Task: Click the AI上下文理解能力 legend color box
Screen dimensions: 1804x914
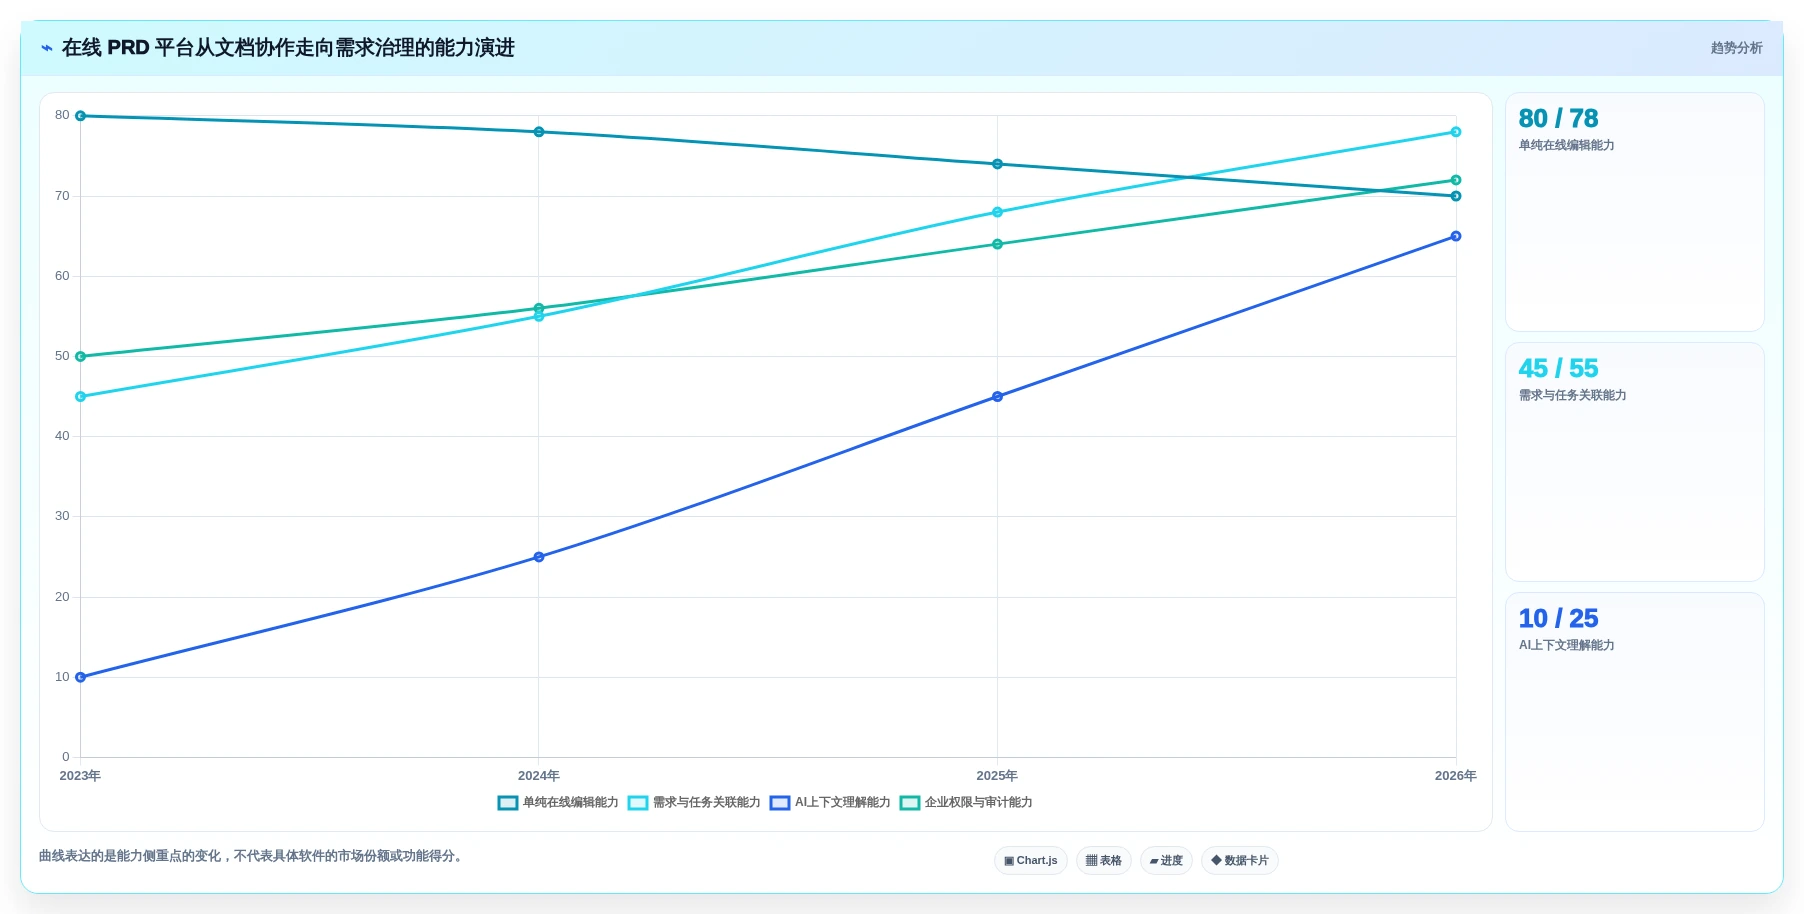Action: [x=780, y=803]
